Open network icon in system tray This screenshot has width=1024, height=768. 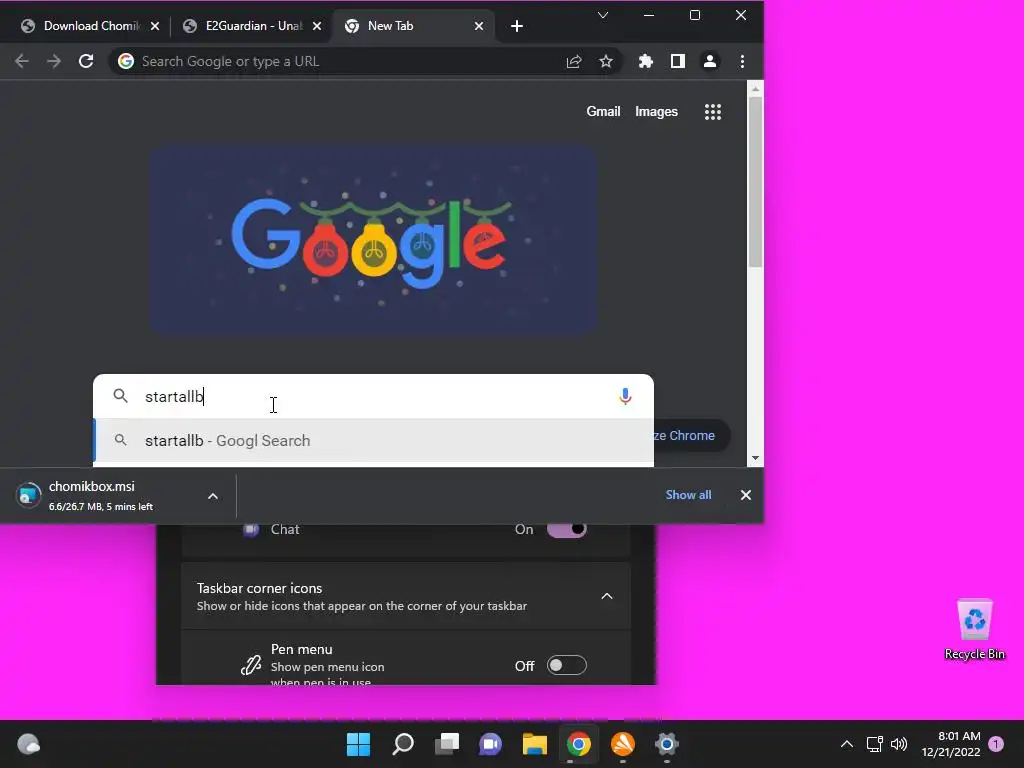tap(874, 744)
